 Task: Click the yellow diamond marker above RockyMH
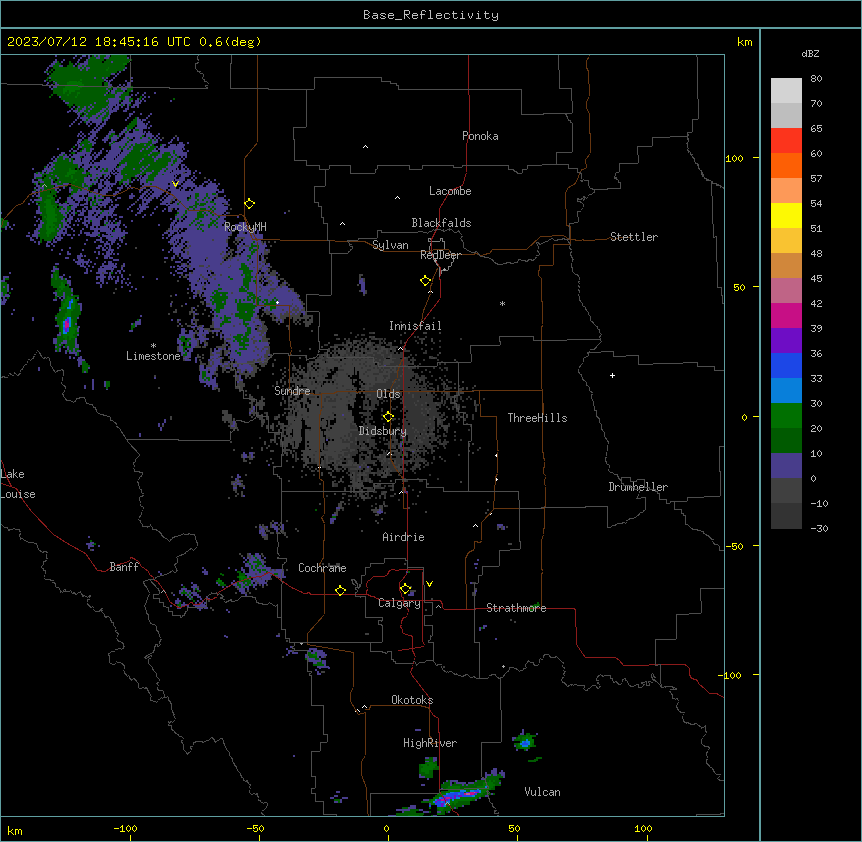(250, 204)
